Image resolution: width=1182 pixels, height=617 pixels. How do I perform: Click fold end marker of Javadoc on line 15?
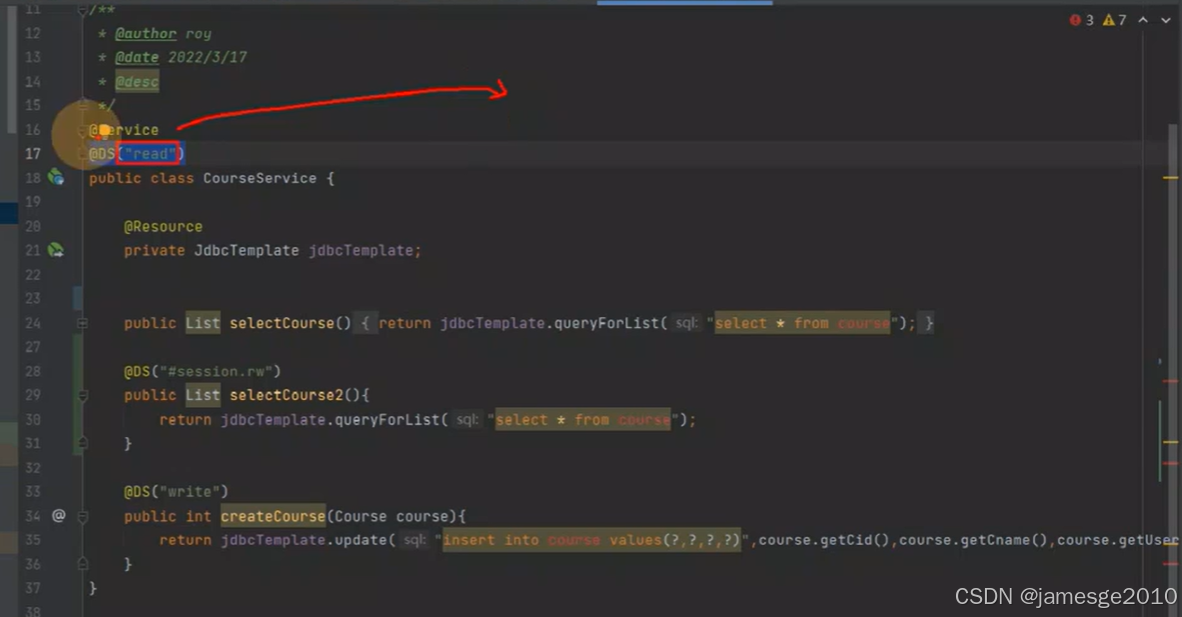coord(82,106)
